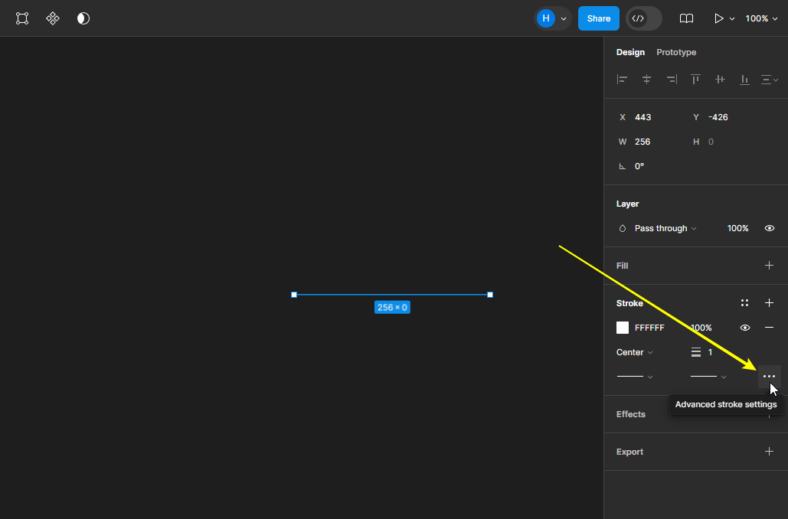Select the frame bounds tool icon
Viewport: 788px width, 519px height.
pos(22,19)
